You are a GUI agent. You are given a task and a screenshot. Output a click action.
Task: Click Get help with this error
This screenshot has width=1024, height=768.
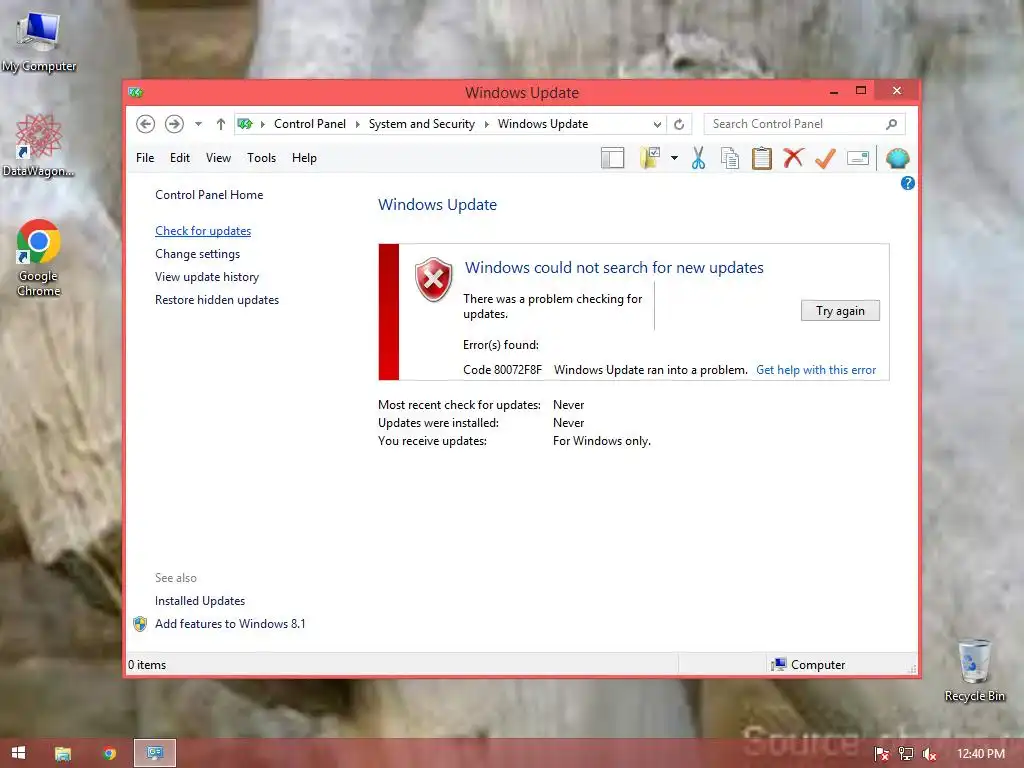816,370
